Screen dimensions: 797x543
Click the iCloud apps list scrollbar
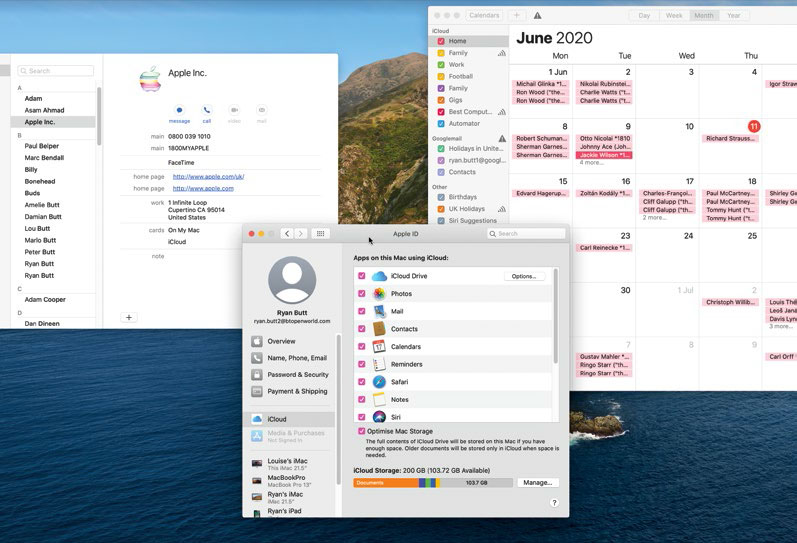coord(556,315)
